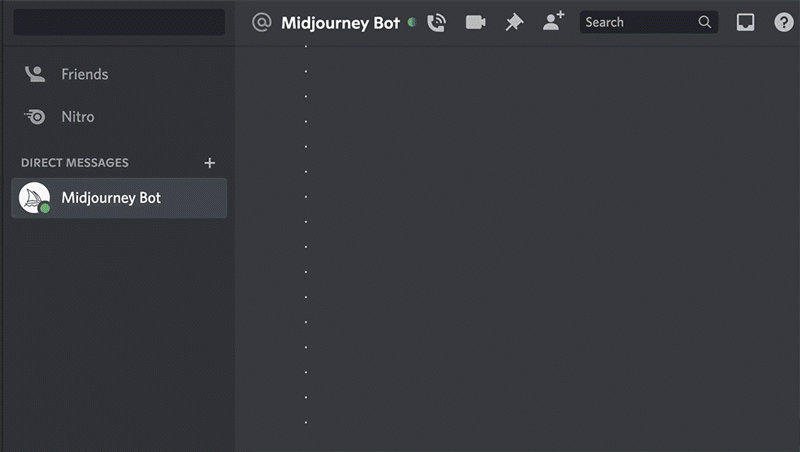The image size is (800, 452).
Task: Click the search magnifier icon
Action: point(705,22)
